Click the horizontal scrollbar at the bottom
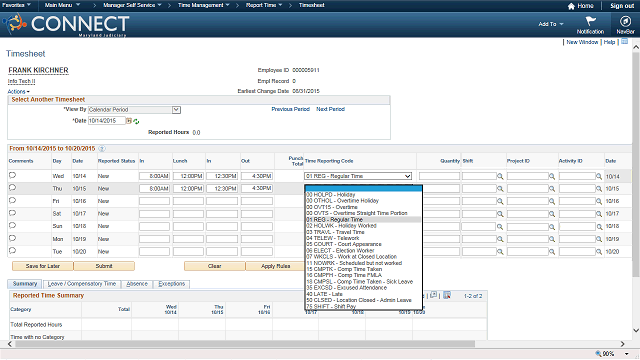The image size is (640, 360). (245, 344)
